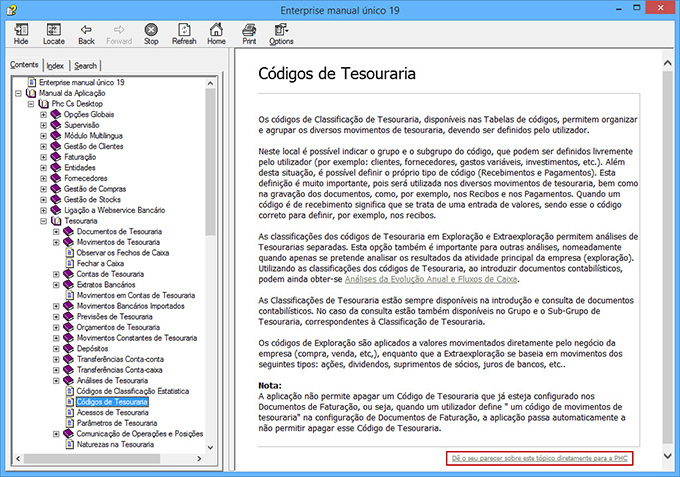
Task: Print the current help topic
Action: click(249, 34)
